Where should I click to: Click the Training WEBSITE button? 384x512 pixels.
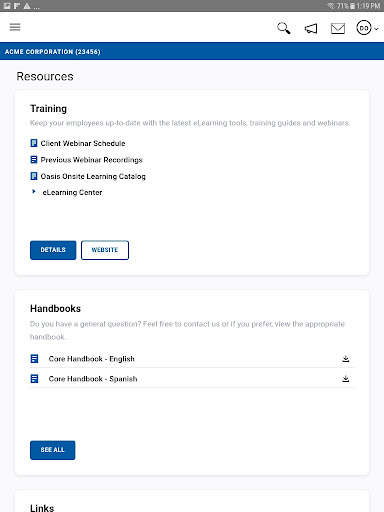click(105, 250)
